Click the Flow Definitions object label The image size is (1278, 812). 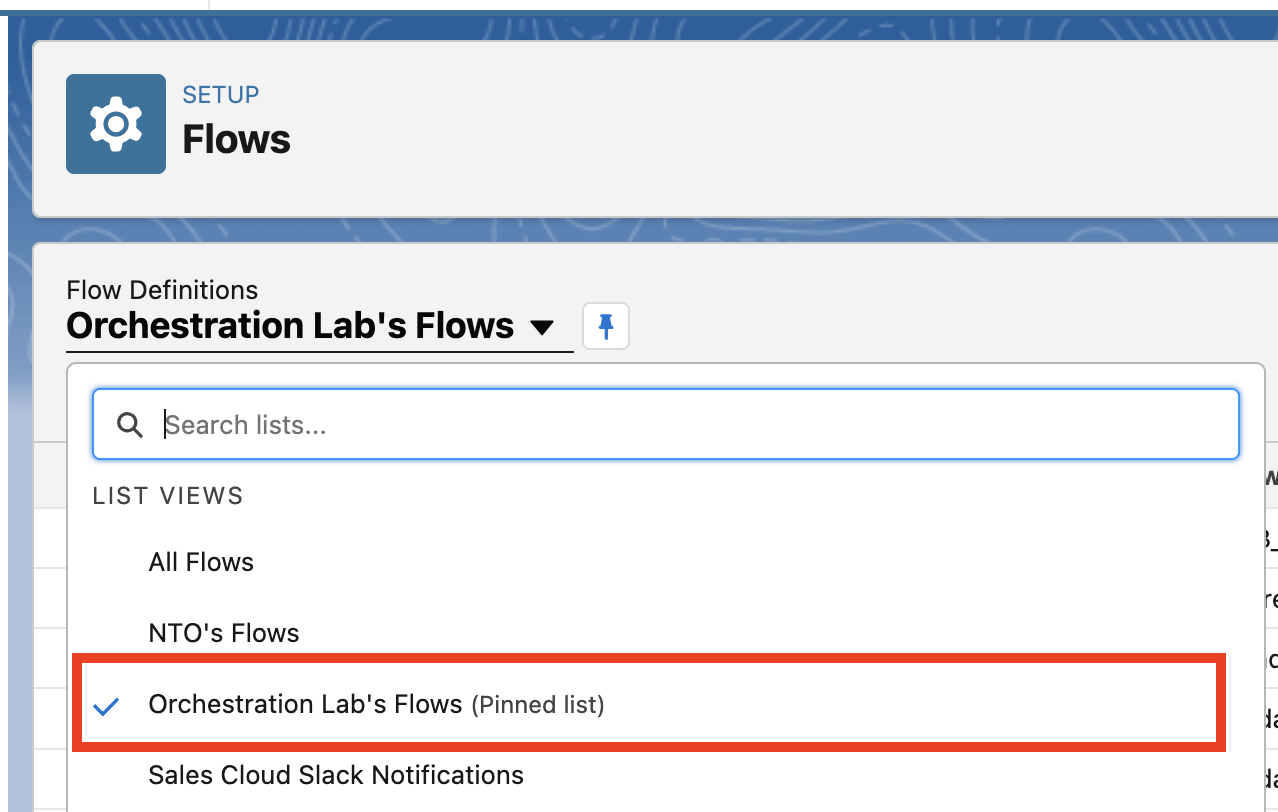[162, 290]
